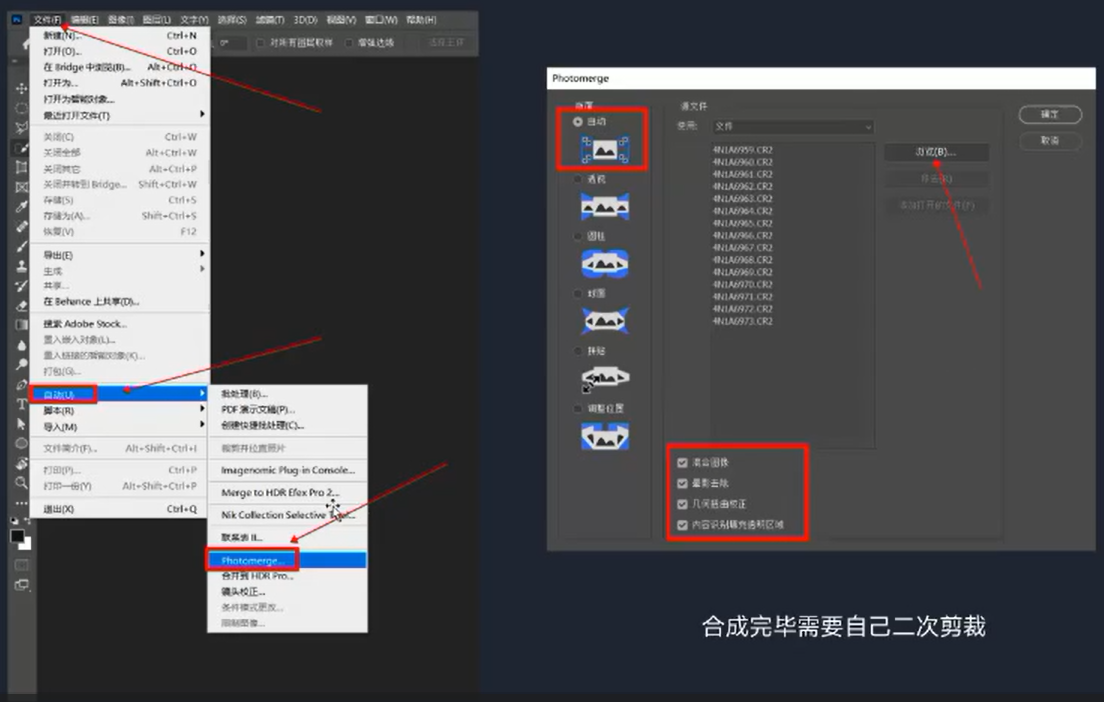Screen dimensions: 1104x702
Task: Expand the Recent Files (最近打开文件) submenu
Action: (120, 115)
